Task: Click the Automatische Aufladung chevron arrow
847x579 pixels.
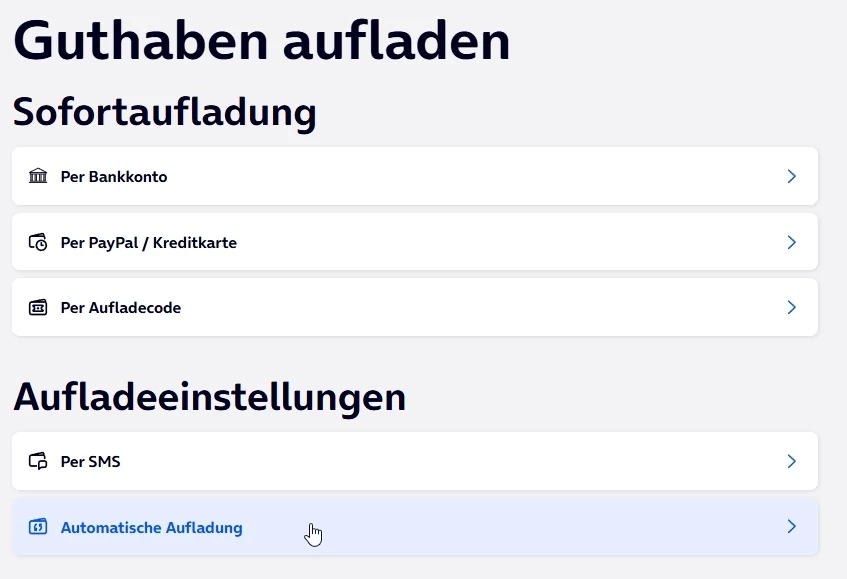Action: [791, 526]
